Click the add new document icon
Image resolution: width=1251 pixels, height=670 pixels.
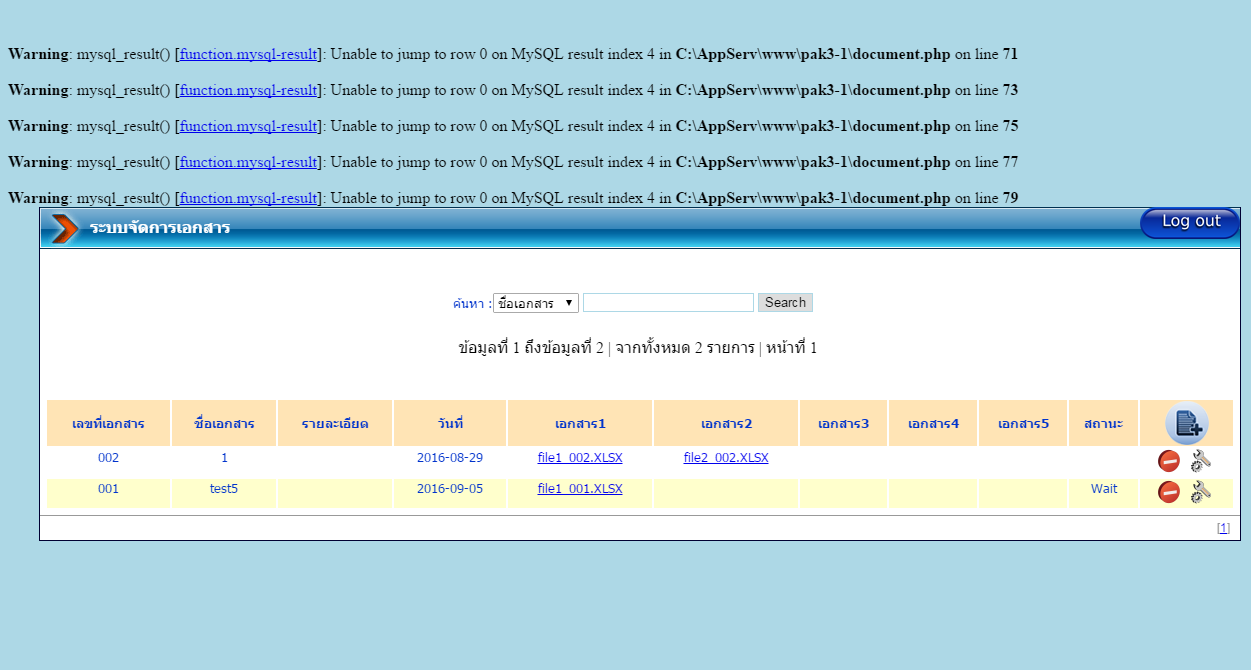[x=1186, y=424]
